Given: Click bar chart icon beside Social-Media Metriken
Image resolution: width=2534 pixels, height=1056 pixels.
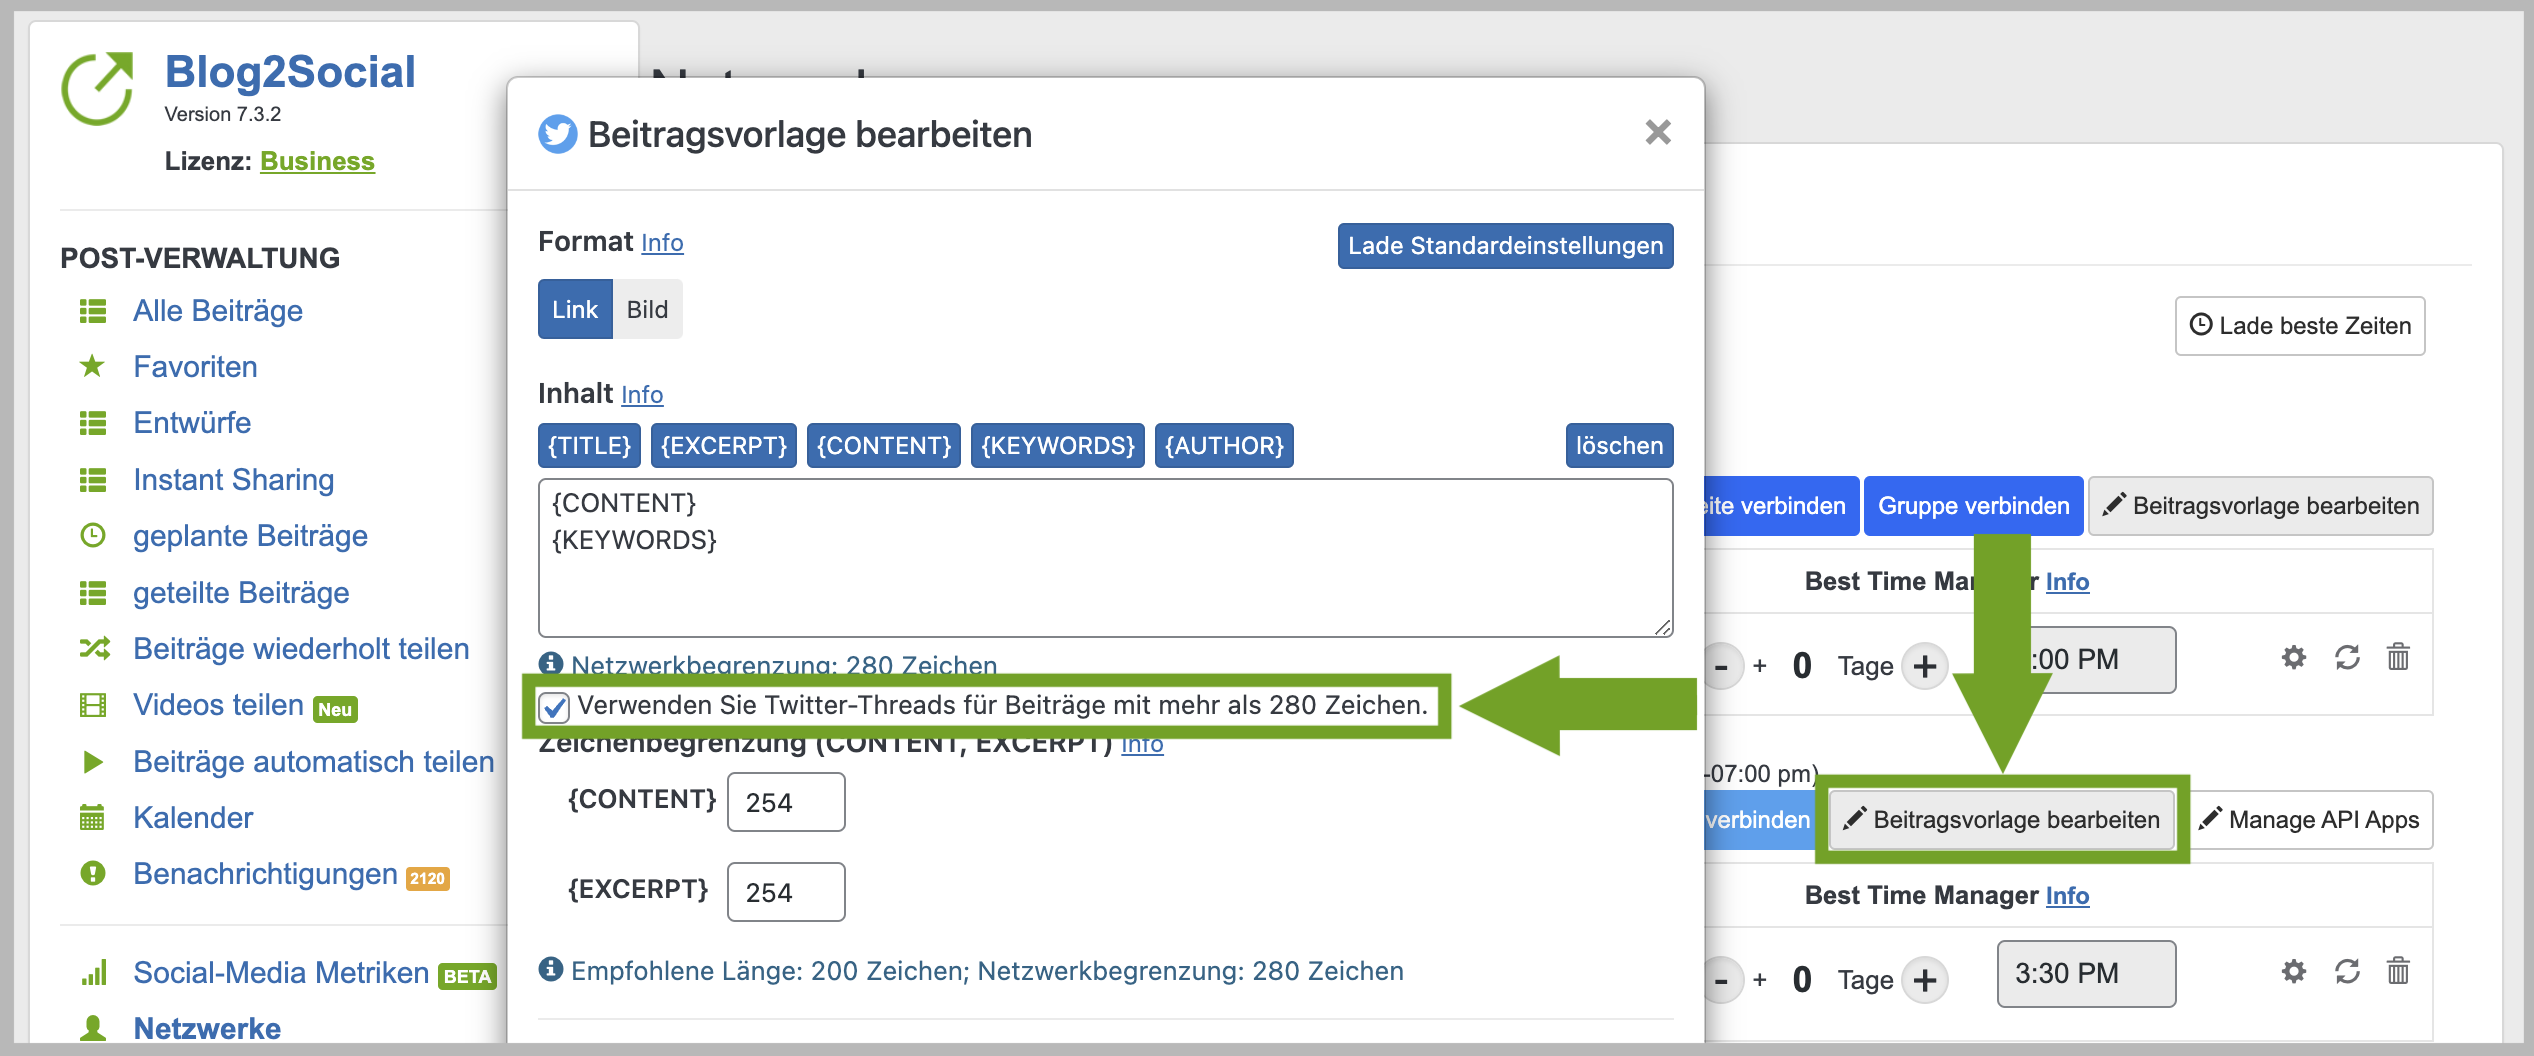Looking at the screenshot, I should 94,972.
